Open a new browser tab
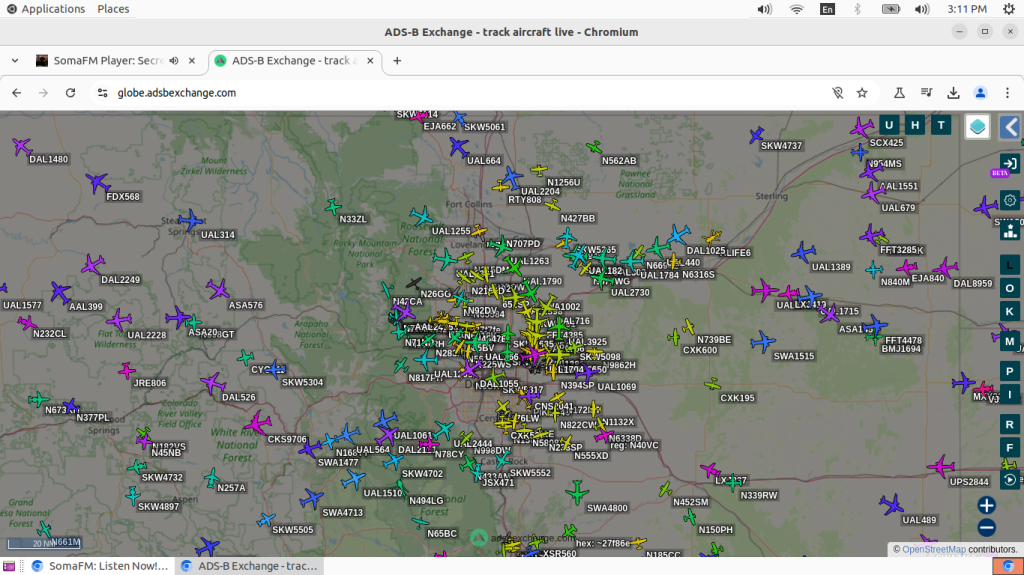The width and height of the screenshot is (1024, 575). 397,60
